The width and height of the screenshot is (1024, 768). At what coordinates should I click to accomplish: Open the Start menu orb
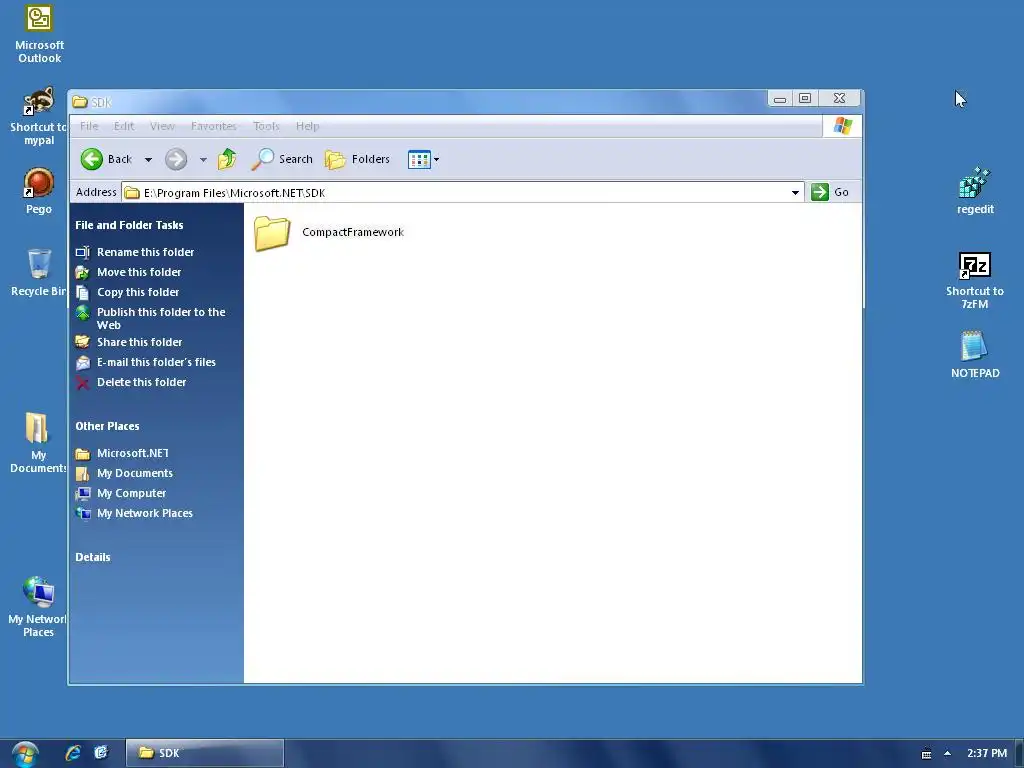[x=25, y=754]
